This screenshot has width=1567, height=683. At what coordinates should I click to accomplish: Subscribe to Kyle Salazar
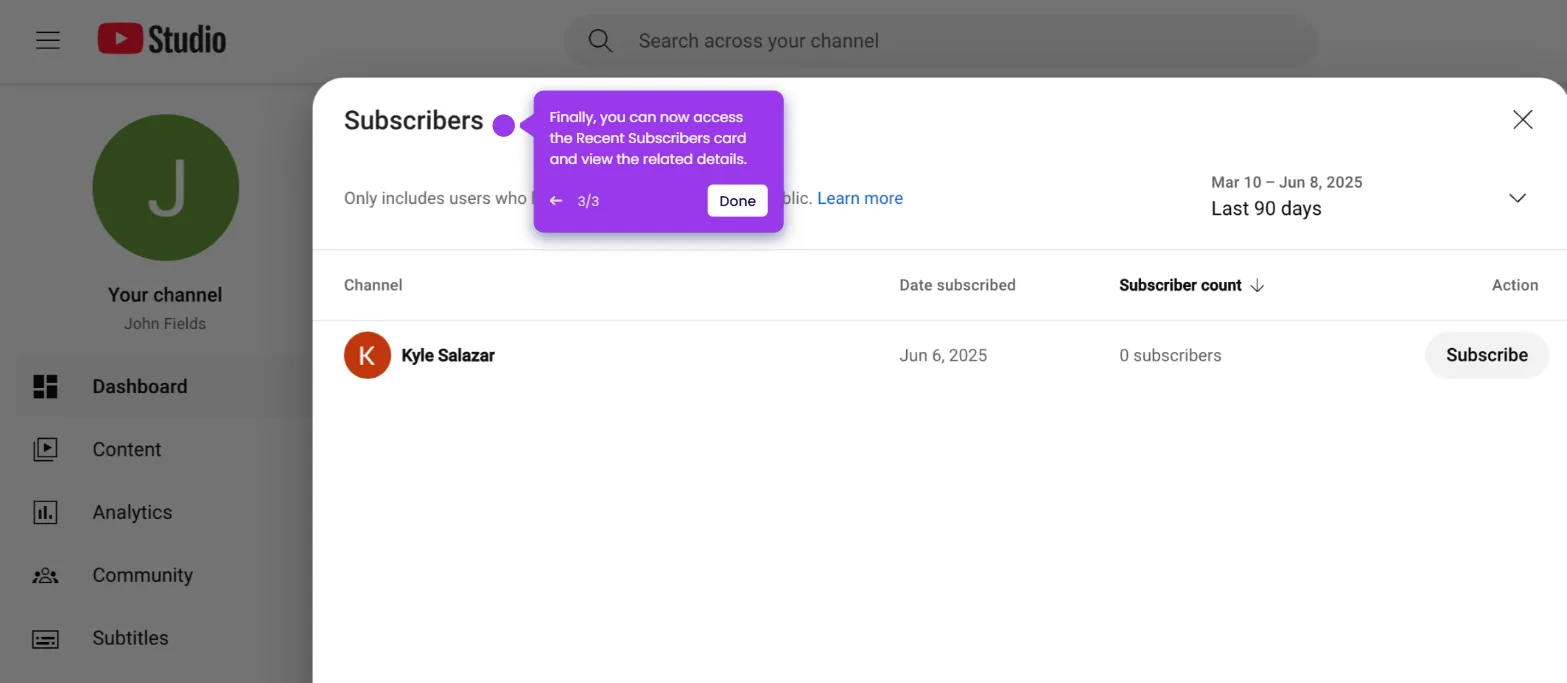tap(1486, 355)
